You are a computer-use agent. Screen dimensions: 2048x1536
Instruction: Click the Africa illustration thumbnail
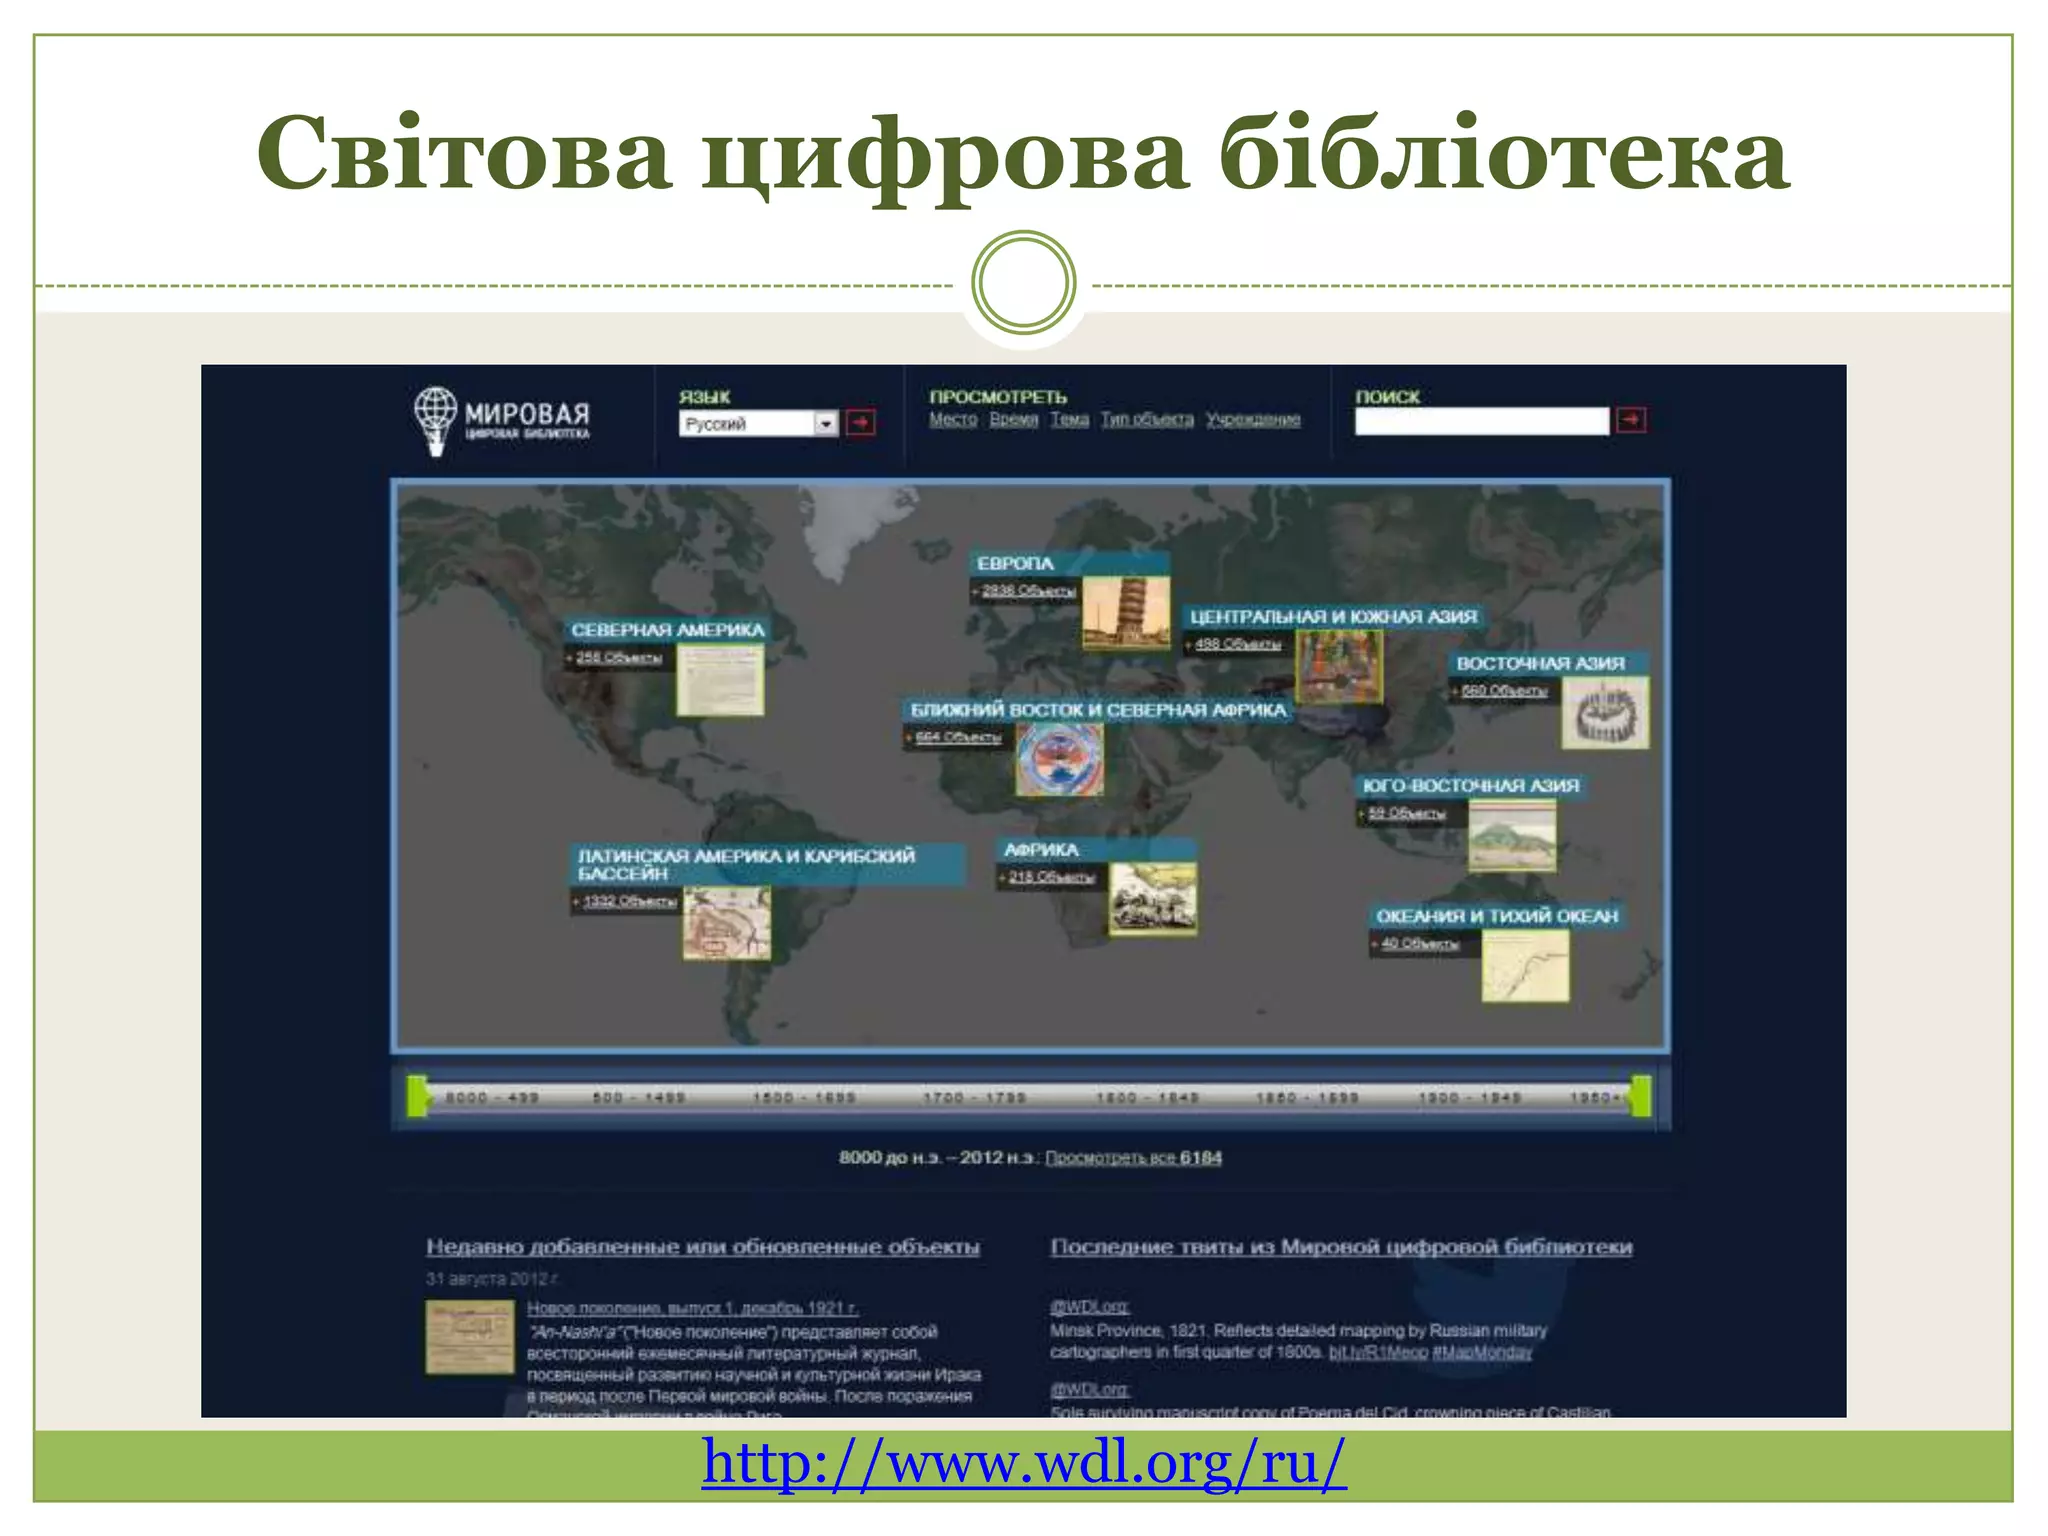pos(1153,900)
